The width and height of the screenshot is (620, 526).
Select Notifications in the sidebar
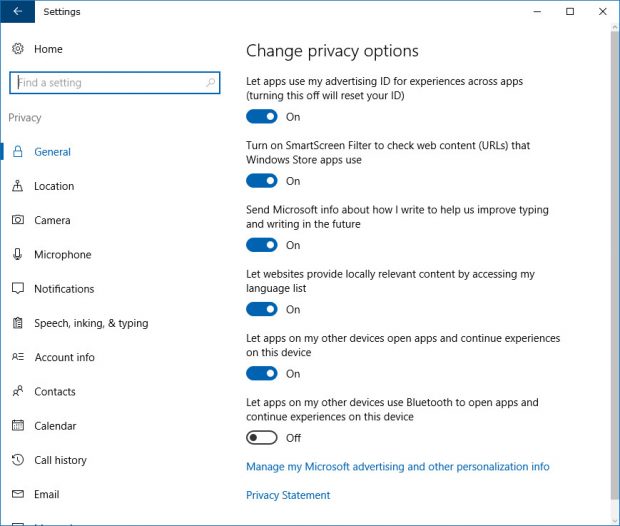tap(64, 289)
